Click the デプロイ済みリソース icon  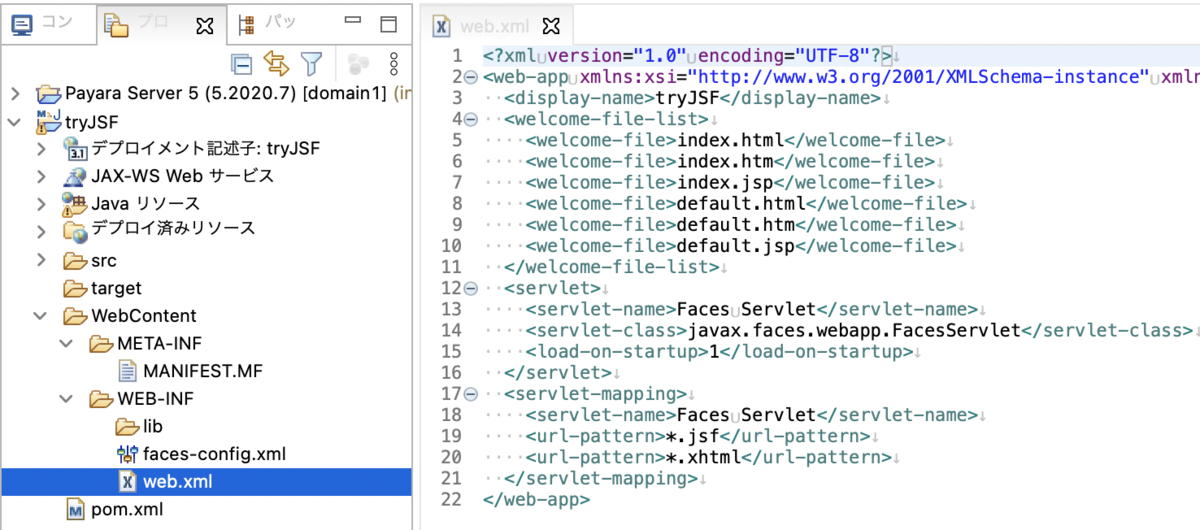75,230
